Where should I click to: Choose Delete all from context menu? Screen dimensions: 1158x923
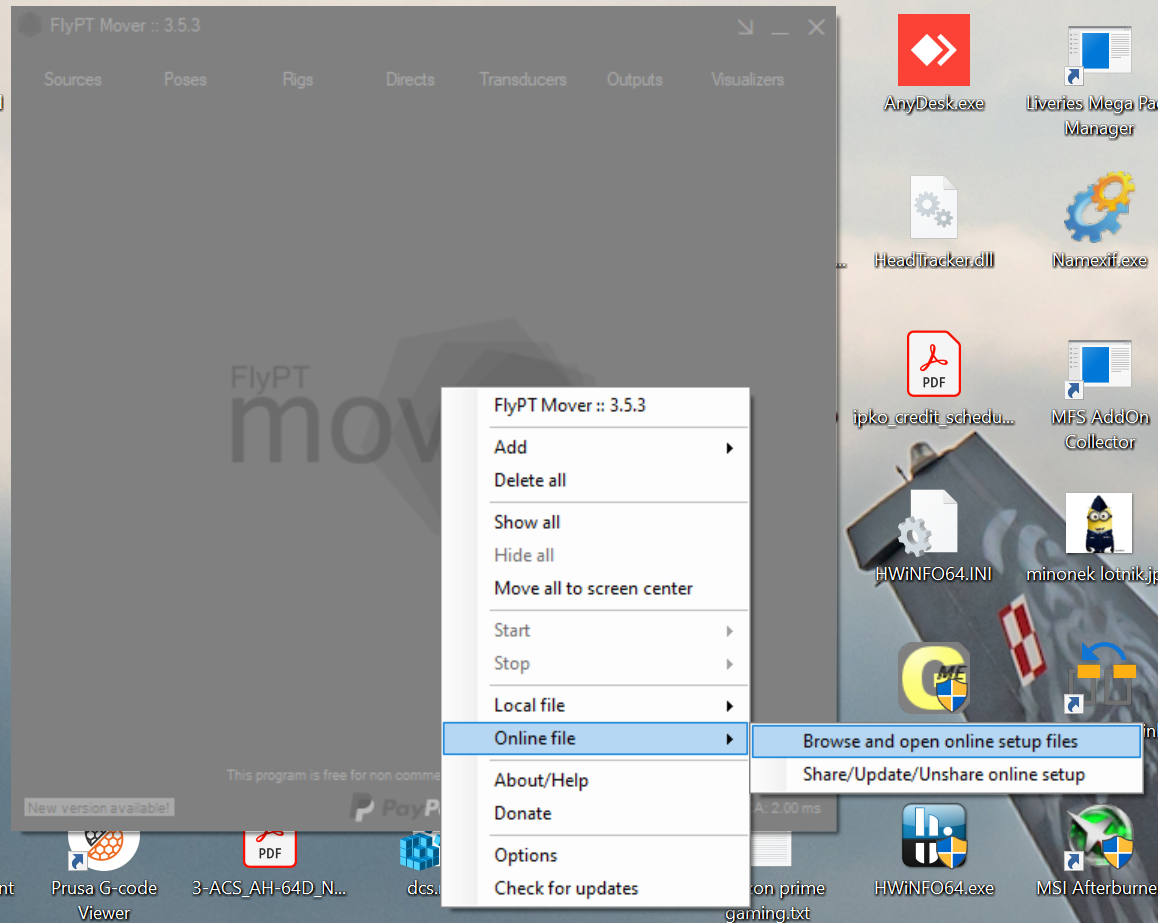pos(595,481)
